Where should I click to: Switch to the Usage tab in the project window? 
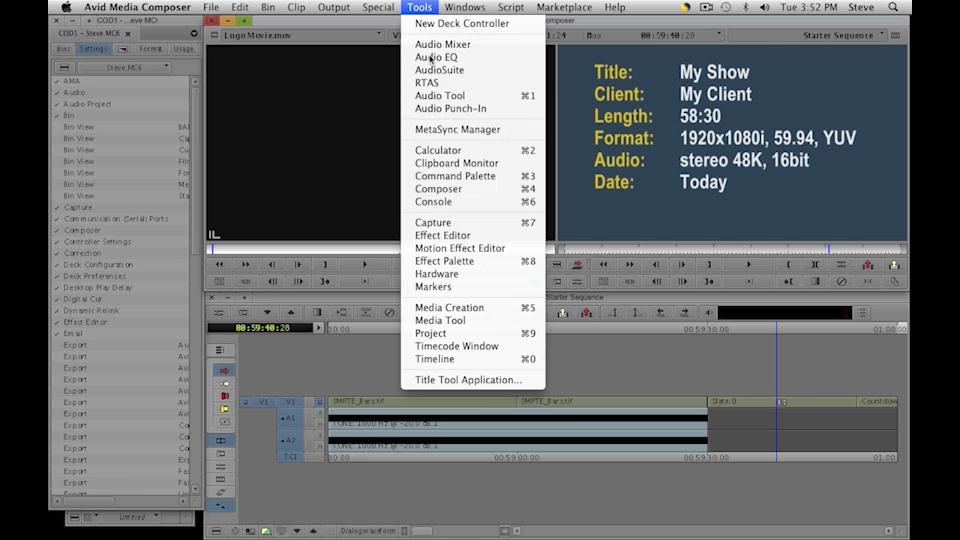[x=182, y=49]
